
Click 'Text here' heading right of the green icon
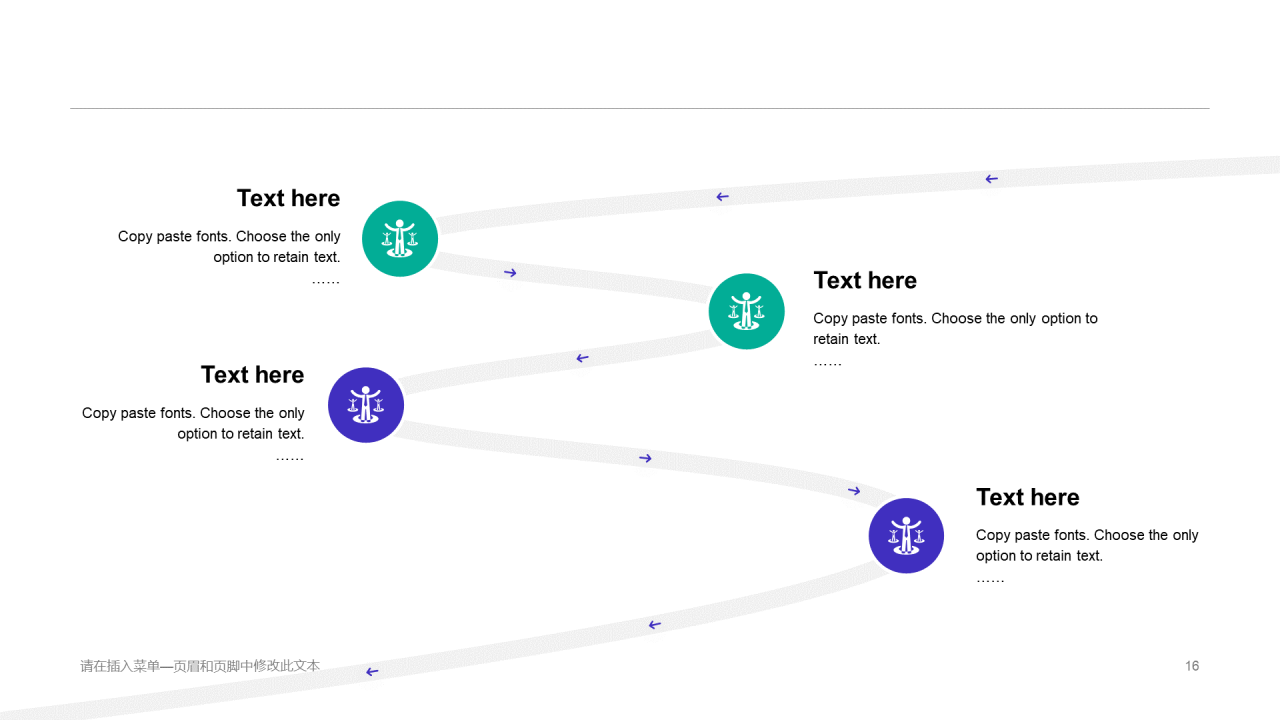pos(865,280)
